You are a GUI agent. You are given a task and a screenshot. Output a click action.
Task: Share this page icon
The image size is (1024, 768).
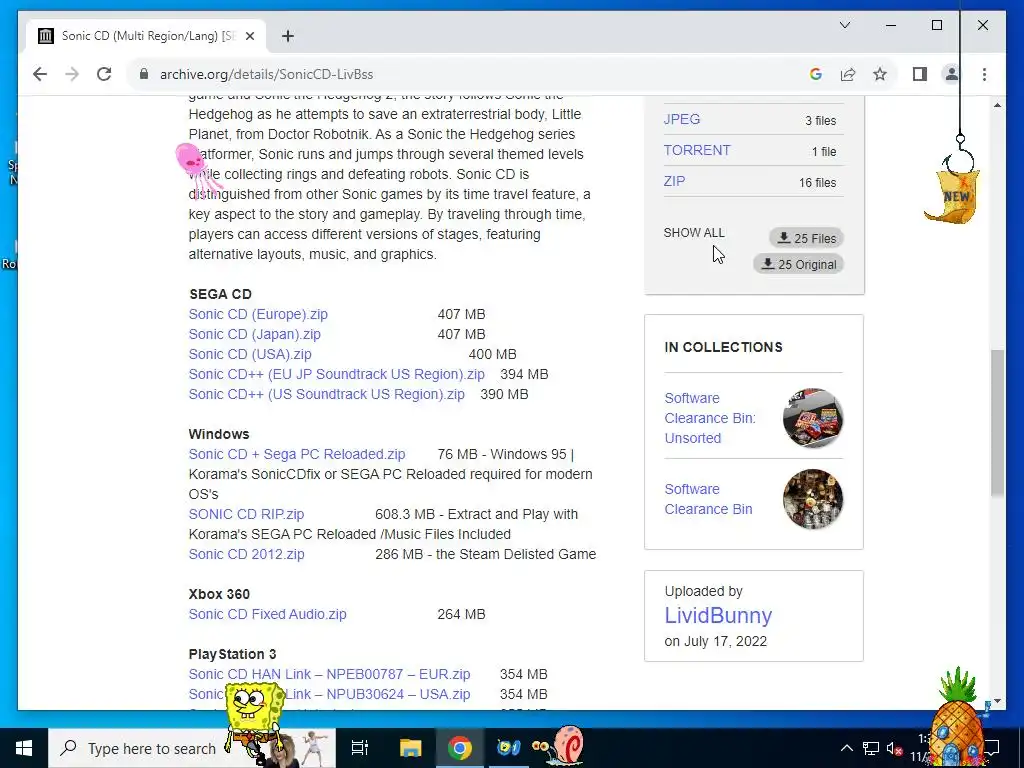click(848, 74)
